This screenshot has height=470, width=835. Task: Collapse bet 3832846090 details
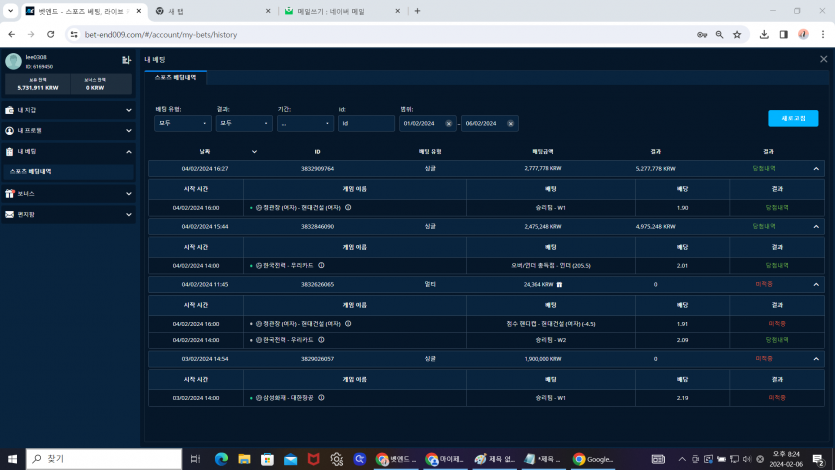[x=816, y=227]
